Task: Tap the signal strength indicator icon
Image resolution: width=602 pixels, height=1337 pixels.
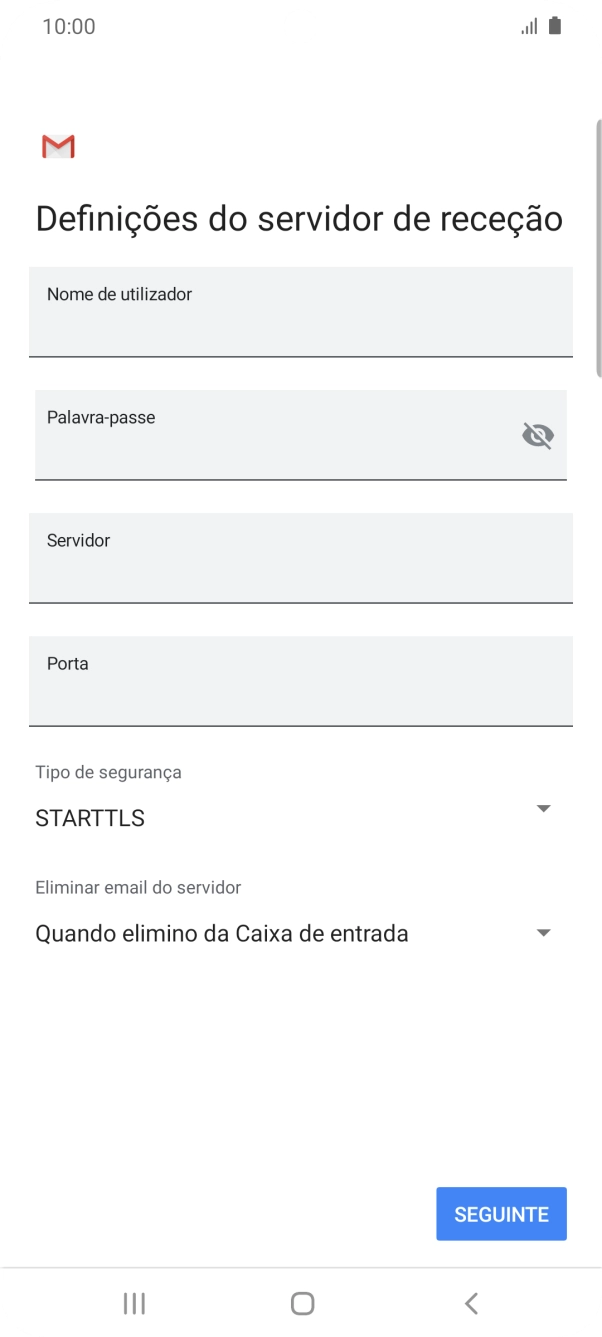Action: tap(529, 26)
